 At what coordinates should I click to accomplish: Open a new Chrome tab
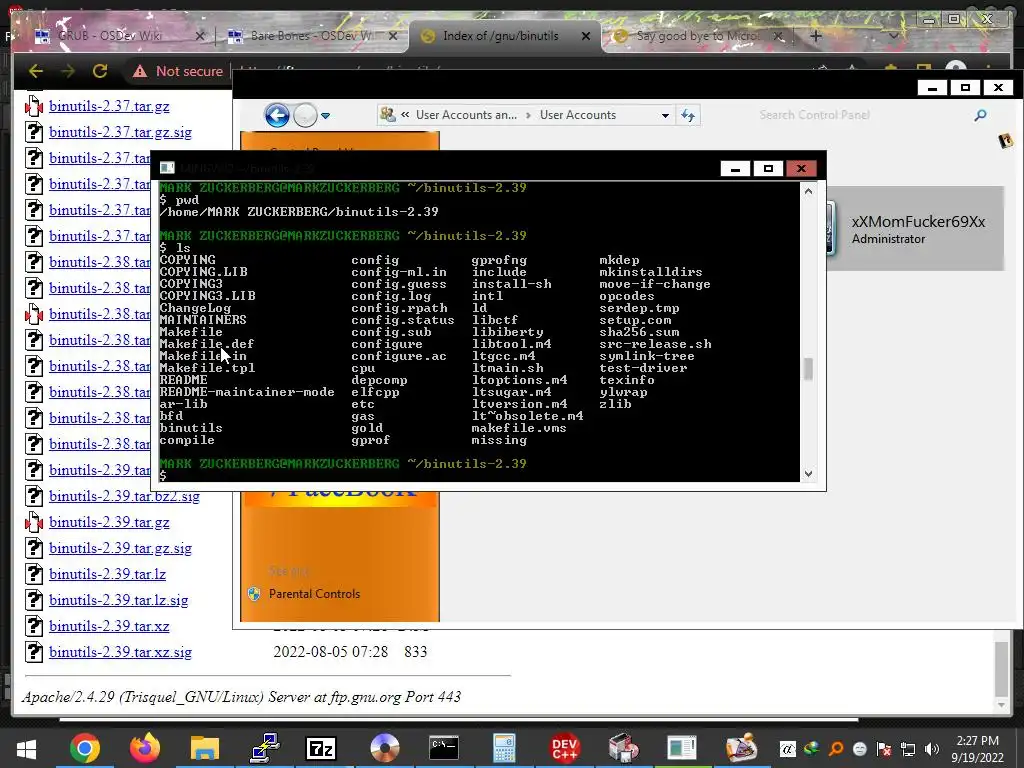click(816, 37)
